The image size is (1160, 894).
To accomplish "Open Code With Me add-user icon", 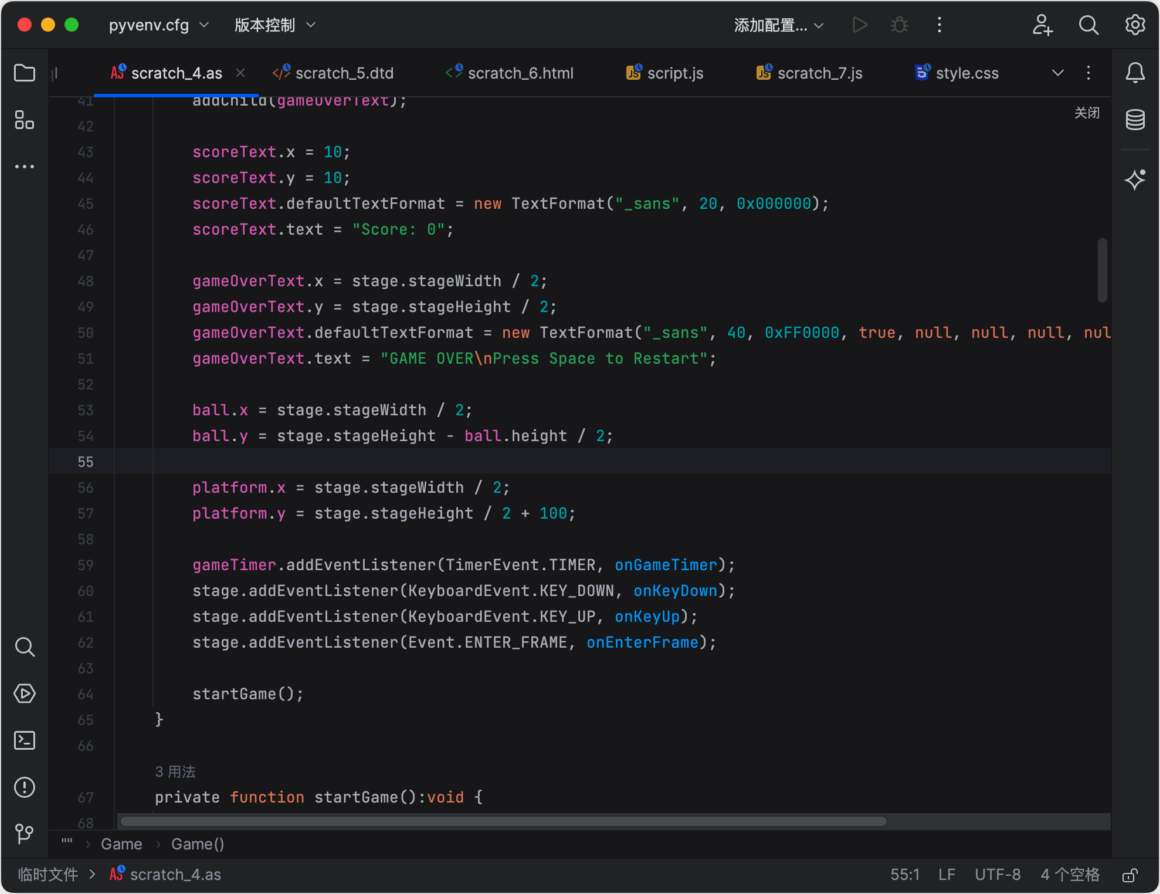I will point(1042,25).
